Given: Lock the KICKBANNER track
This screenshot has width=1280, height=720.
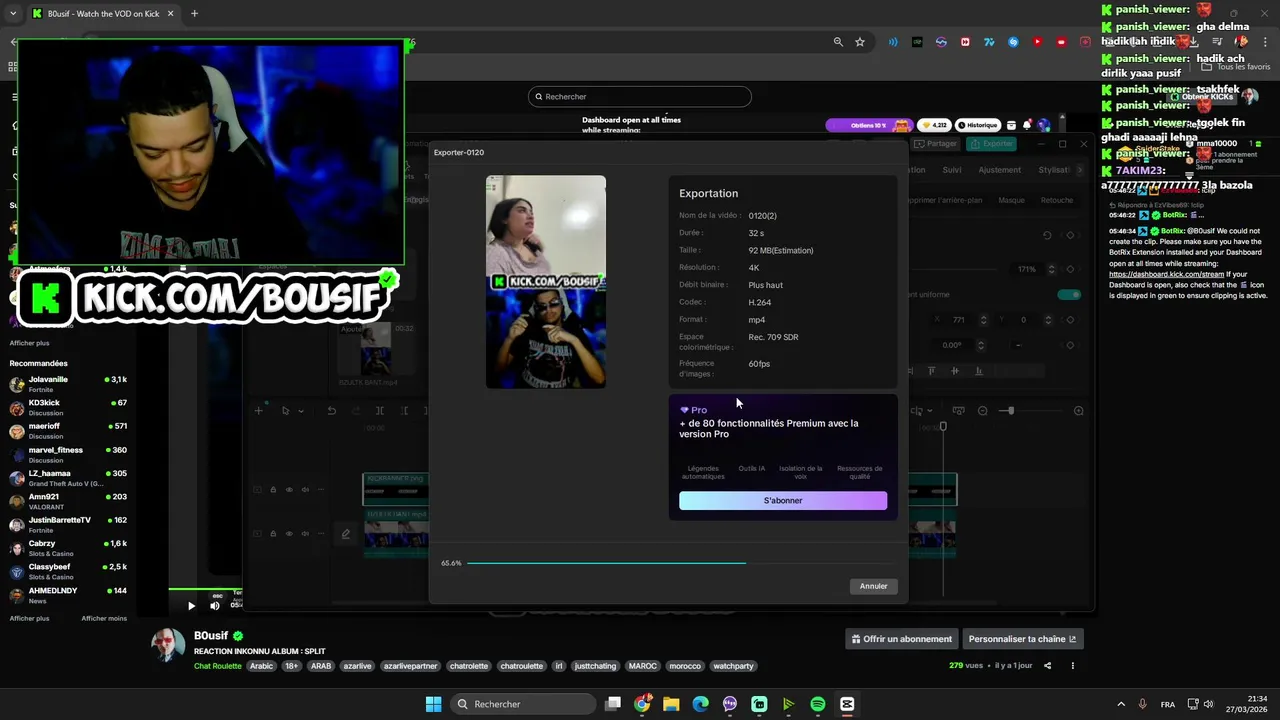Looking at the screenshot, I should point(273,490).
